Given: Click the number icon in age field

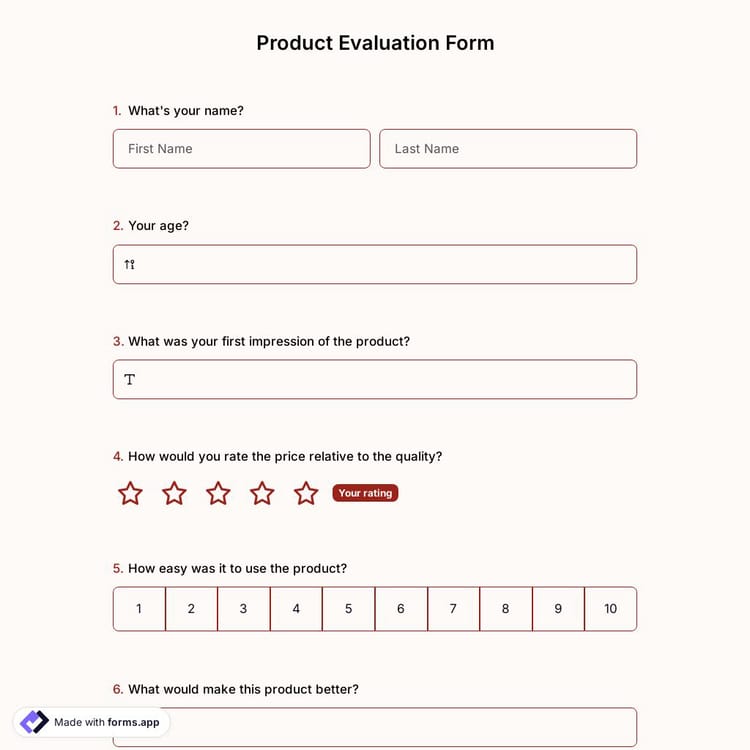Looking at the screenshot, I should coord(130,265).
